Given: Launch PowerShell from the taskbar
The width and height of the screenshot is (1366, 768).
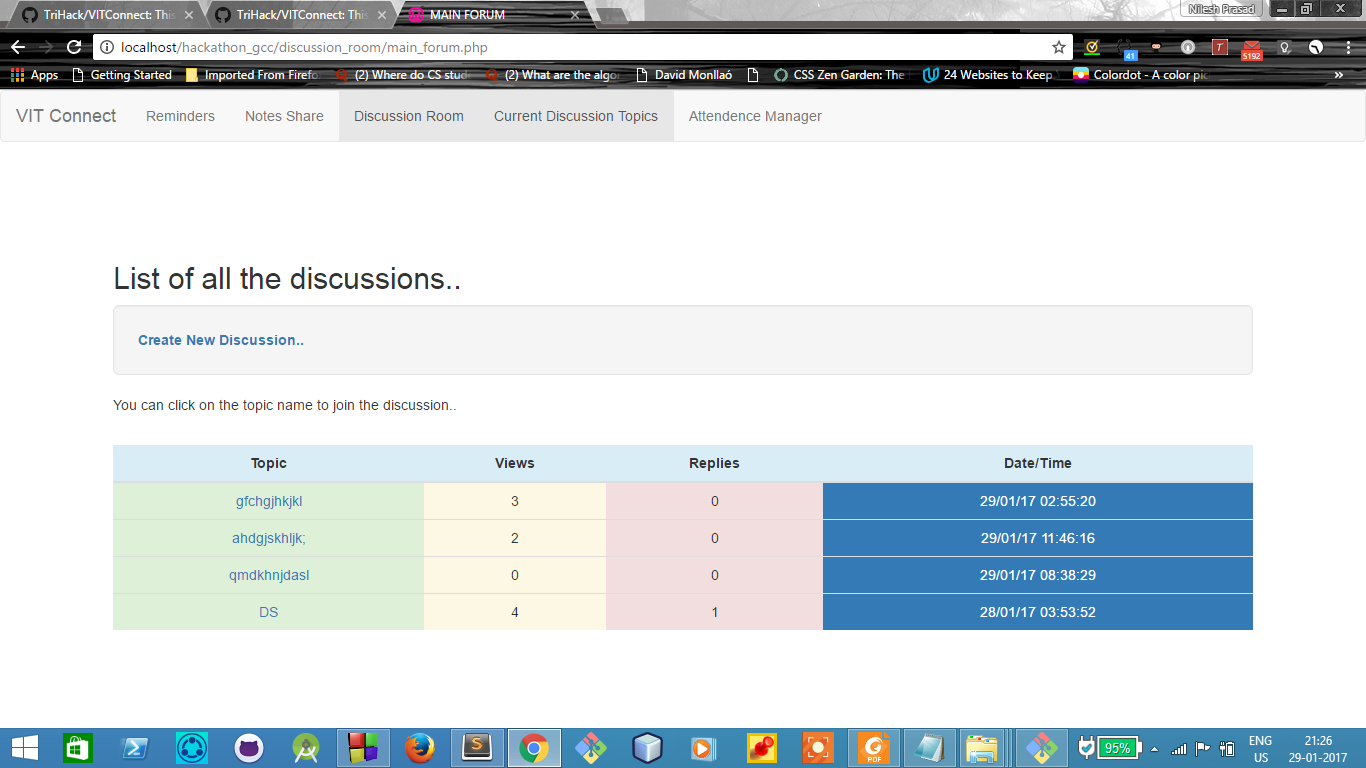Looking at the screenshot, I should pyautogui.click(x=135, y=747).
